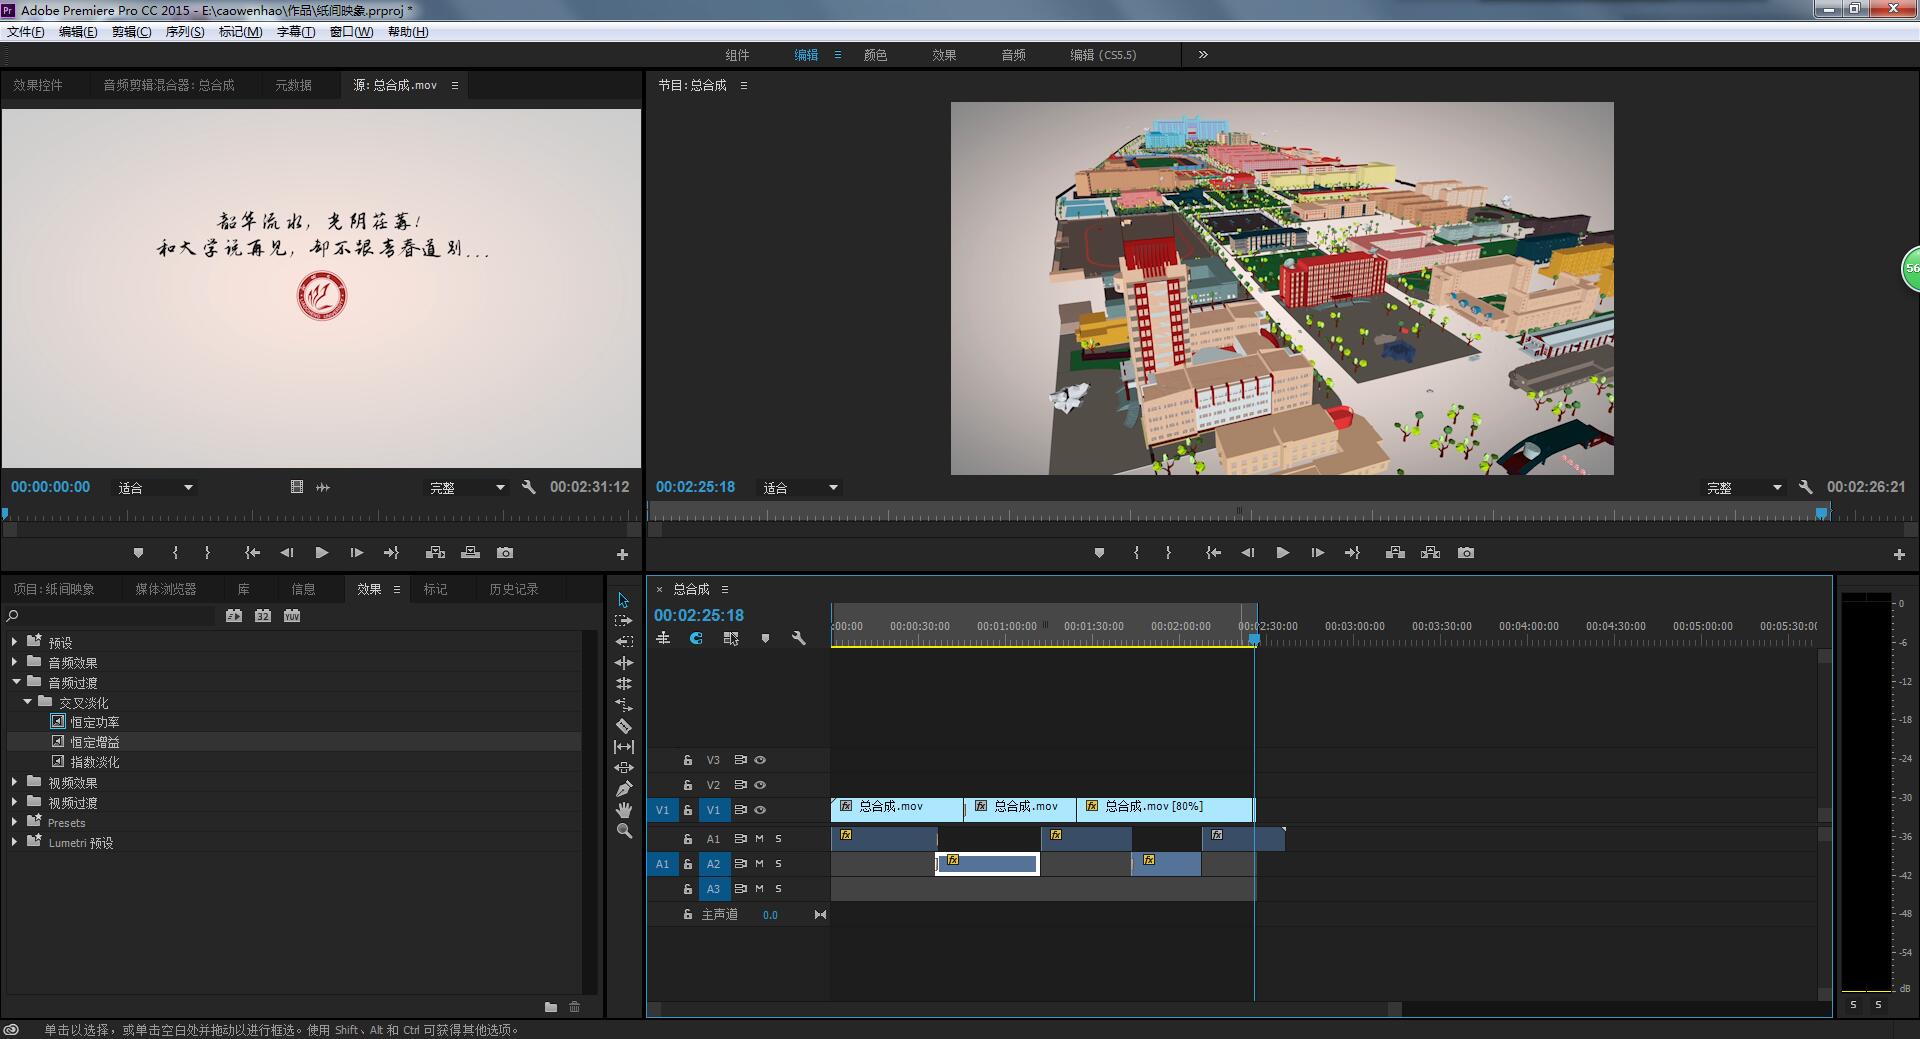Enable timeline snapping magnet icon
The width and height of the screenshot is (1920, 1039).
[x=696, y=638]
